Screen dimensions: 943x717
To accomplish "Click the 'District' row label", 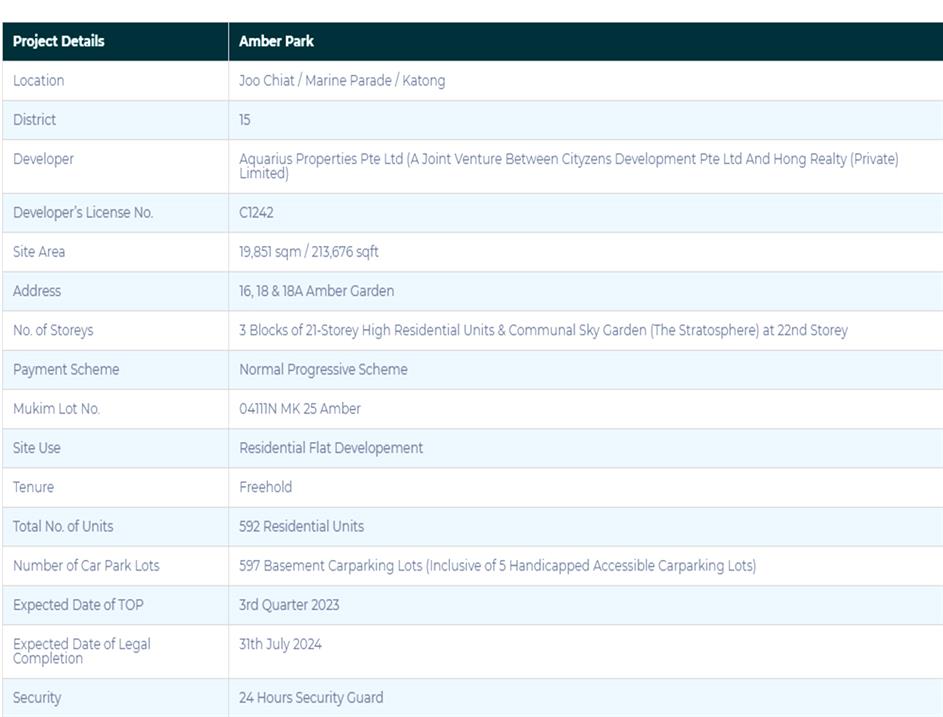I will click(x=35, y=120).
